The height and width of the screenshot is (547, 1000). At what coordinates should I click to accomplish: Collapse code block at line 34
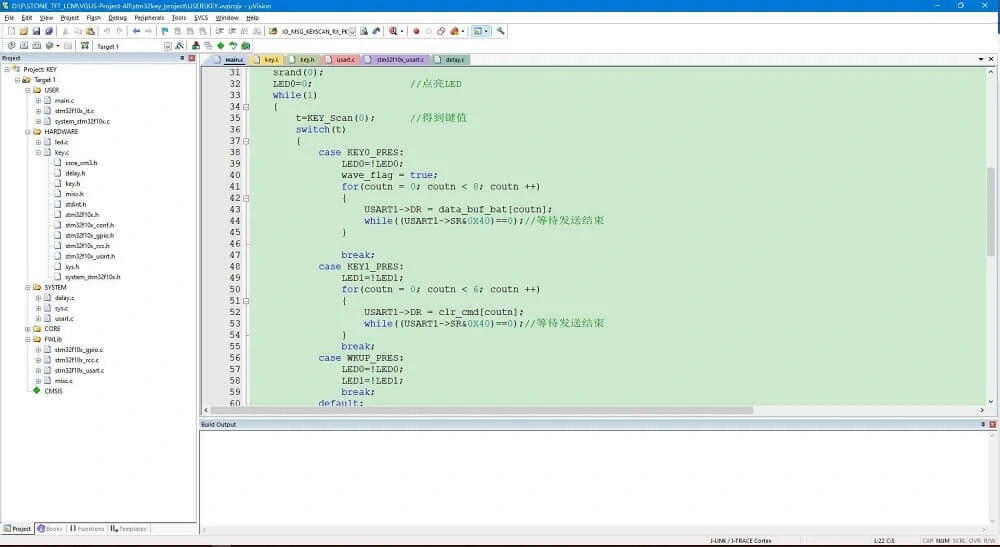pyautogui.click(x=246, y=107)
